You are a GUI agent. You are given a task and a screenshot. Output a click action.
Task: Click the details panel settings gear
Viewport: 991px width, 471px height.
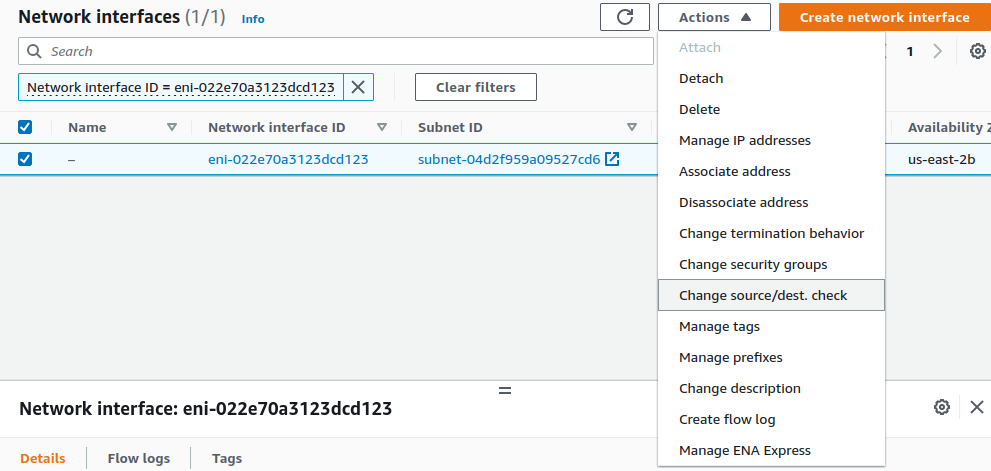[941, 407]
